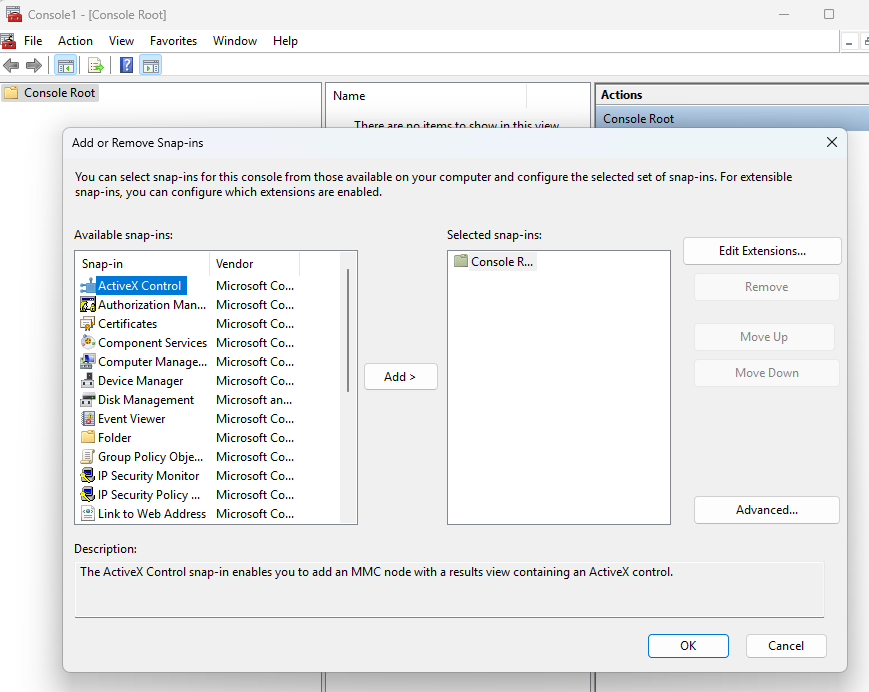Click the Authorization Manager snap-in icon

pos(88,305)
